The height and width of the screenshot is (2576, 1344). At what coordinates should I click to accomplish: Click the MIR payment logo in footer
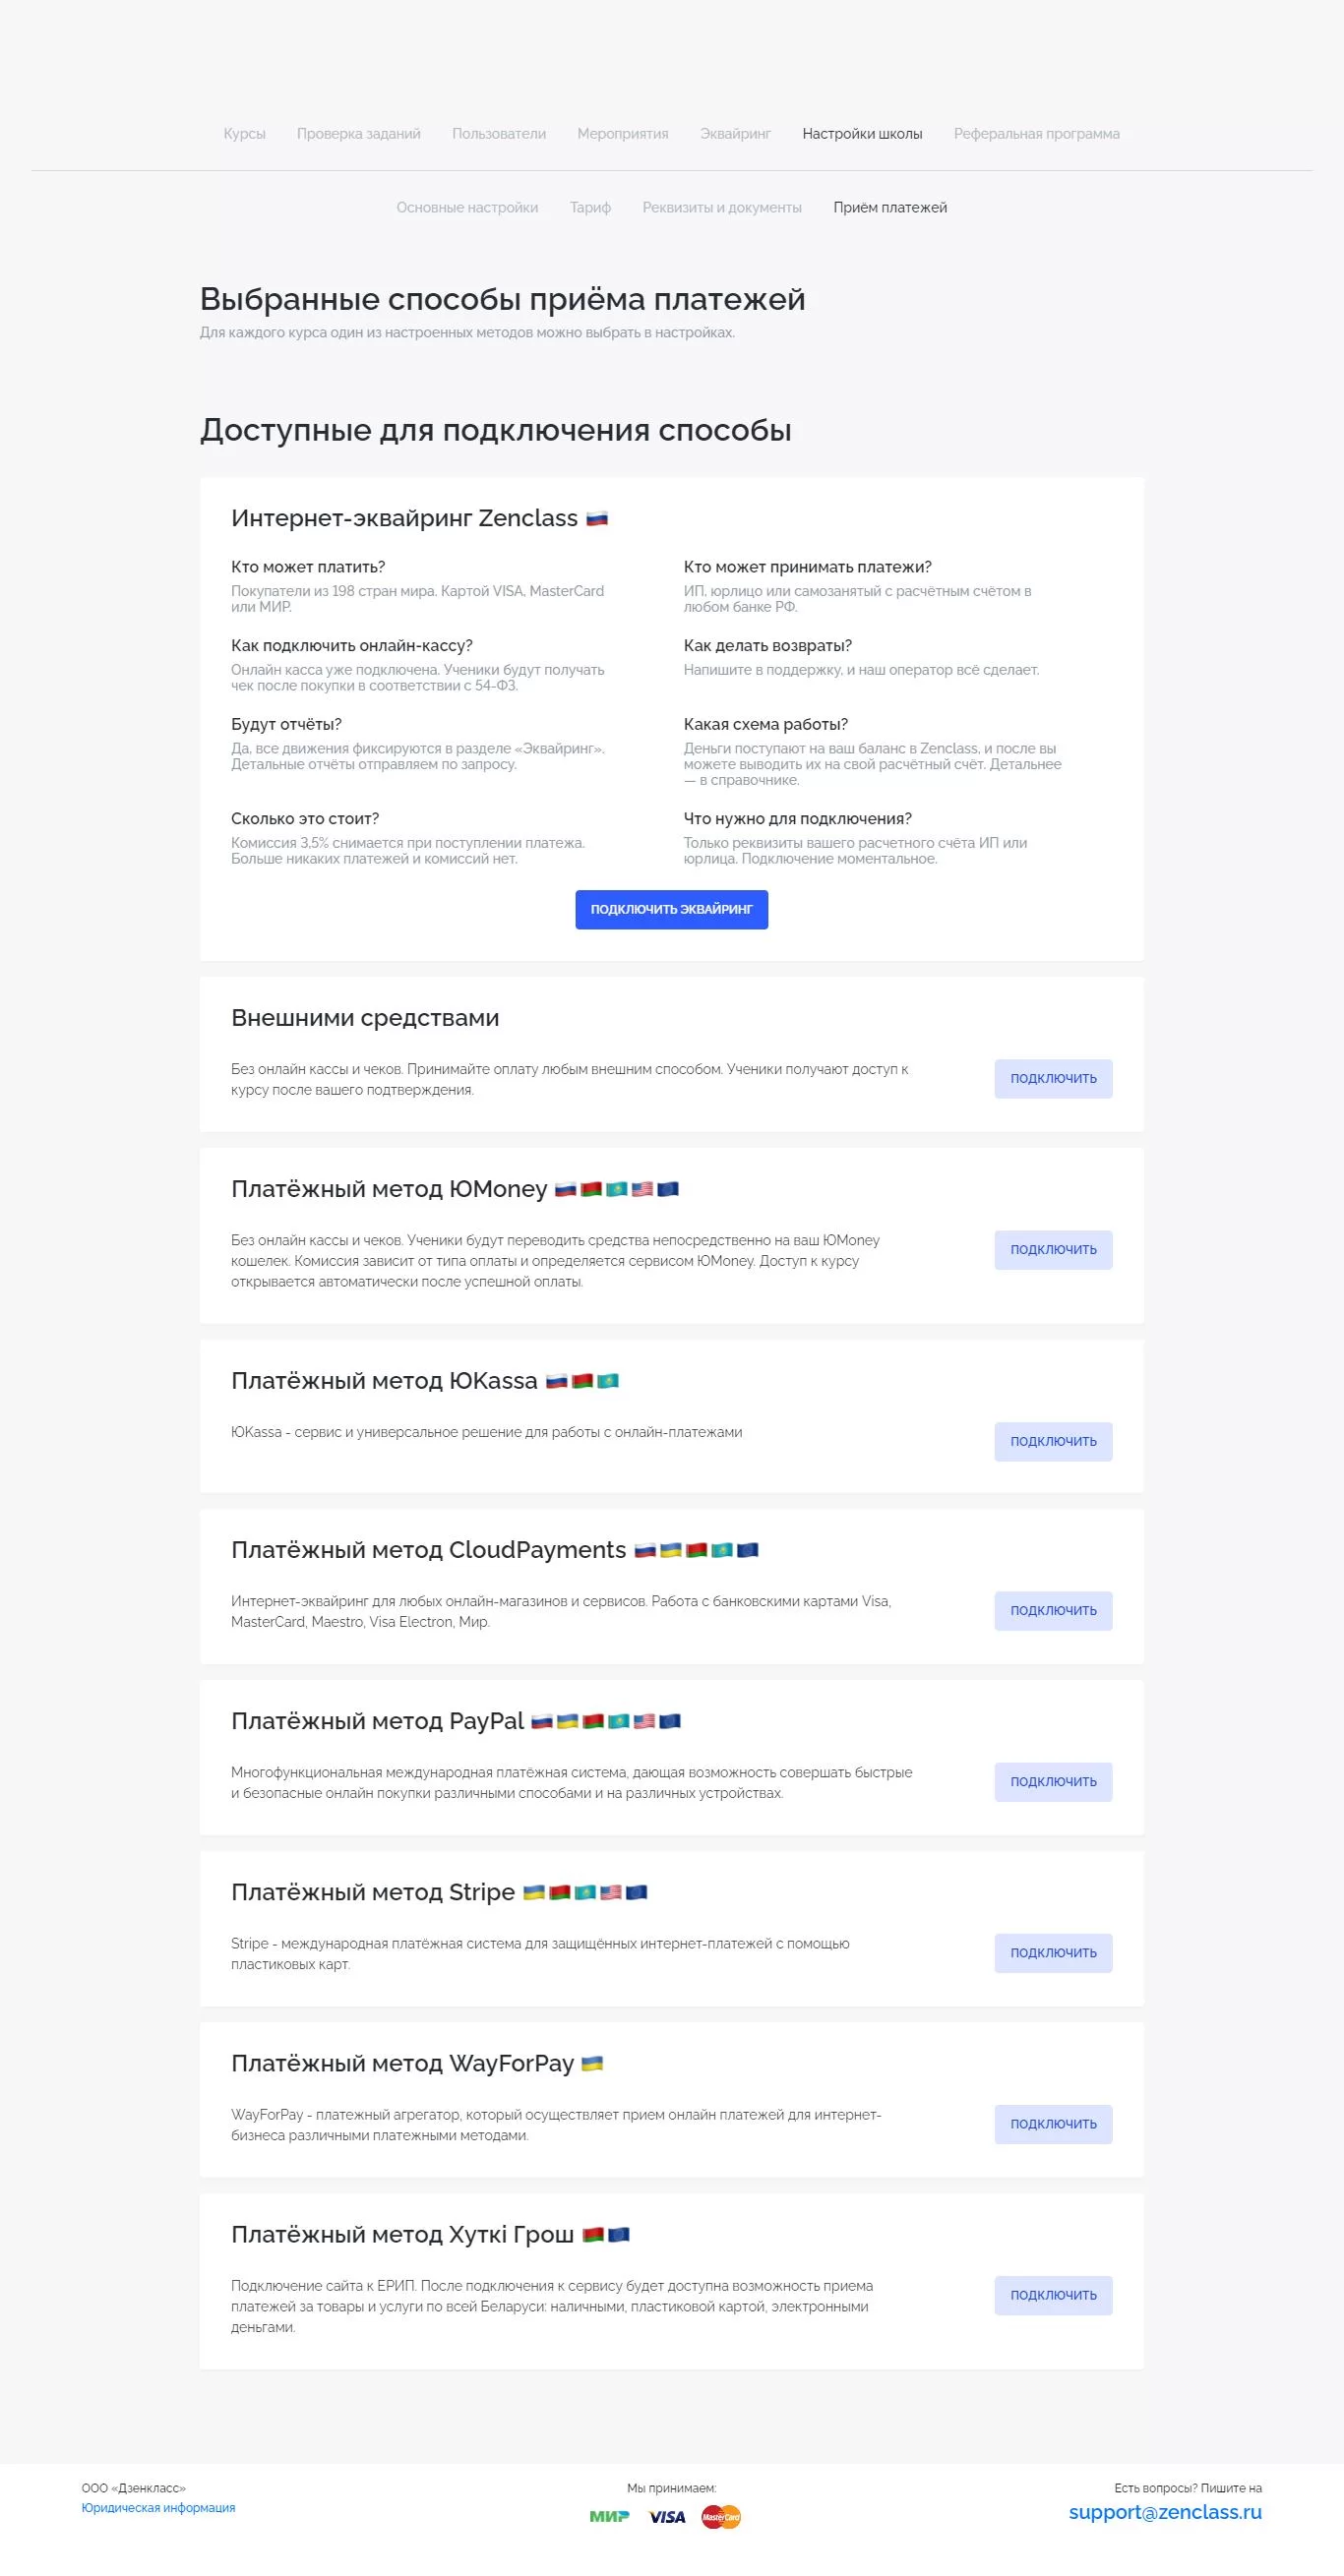point(609,2516)
